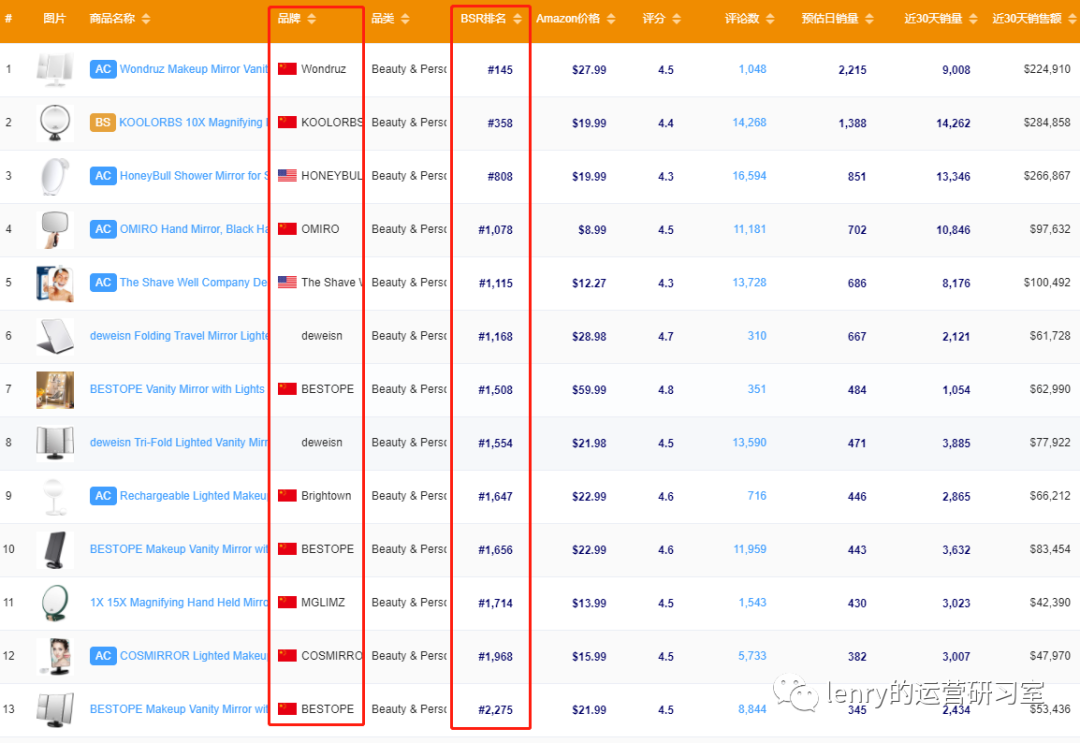Click the # column header
1080x743 pixels.
click(8, 19)
